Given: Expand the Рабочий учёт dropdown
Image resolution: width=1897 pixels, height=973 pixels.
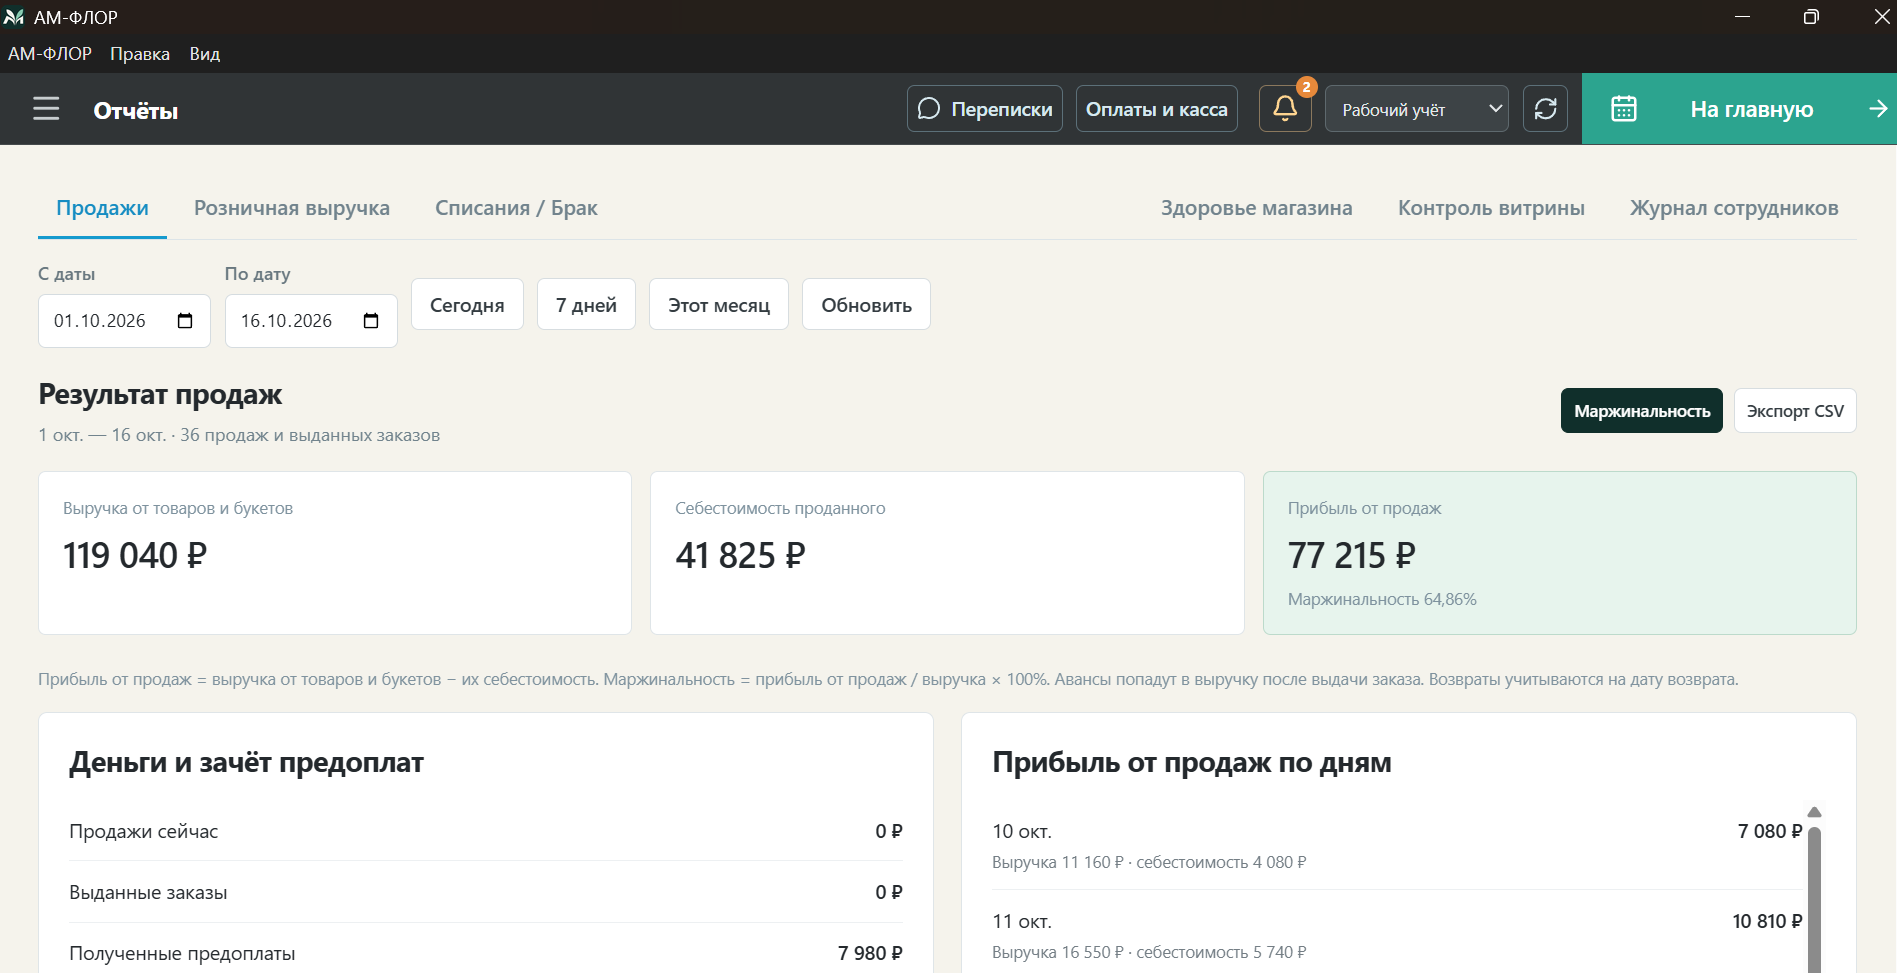Looking at the screenshot, I should tap(1417, 109).
